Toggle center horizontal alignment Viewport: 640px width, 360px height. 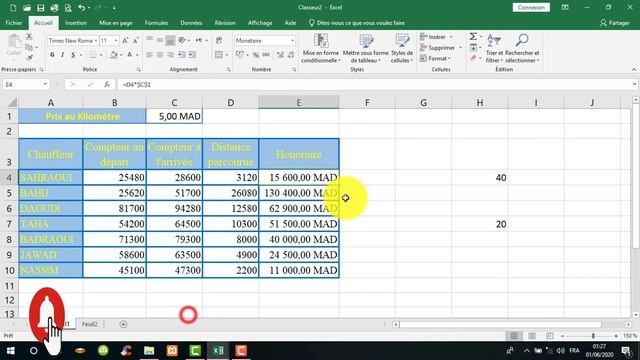[x=160, y=55]
